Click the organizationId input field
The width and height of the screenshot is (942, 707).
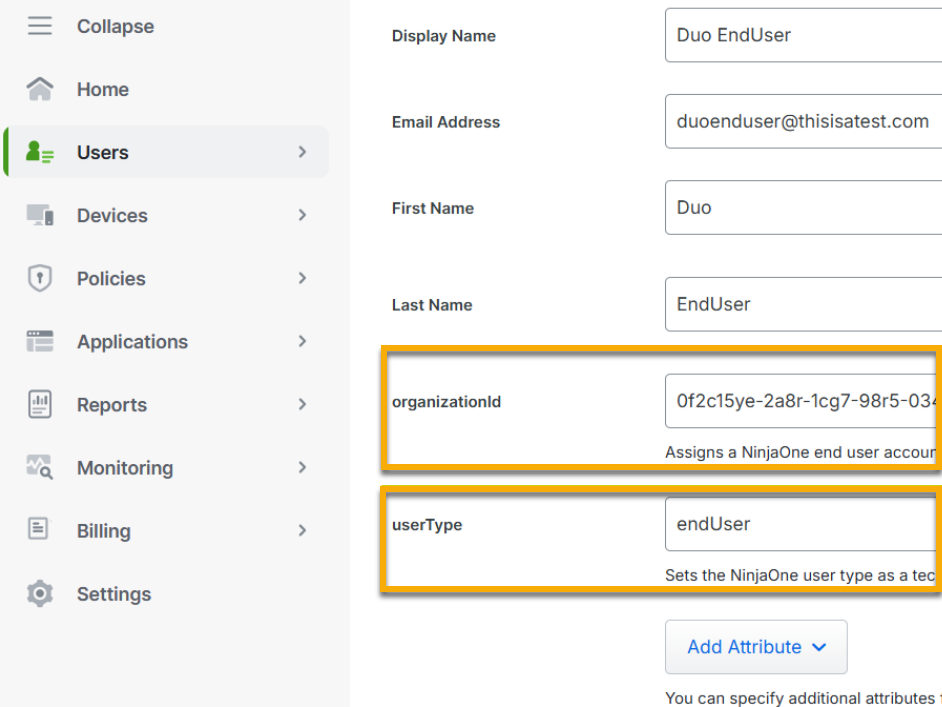coord(803,401)
